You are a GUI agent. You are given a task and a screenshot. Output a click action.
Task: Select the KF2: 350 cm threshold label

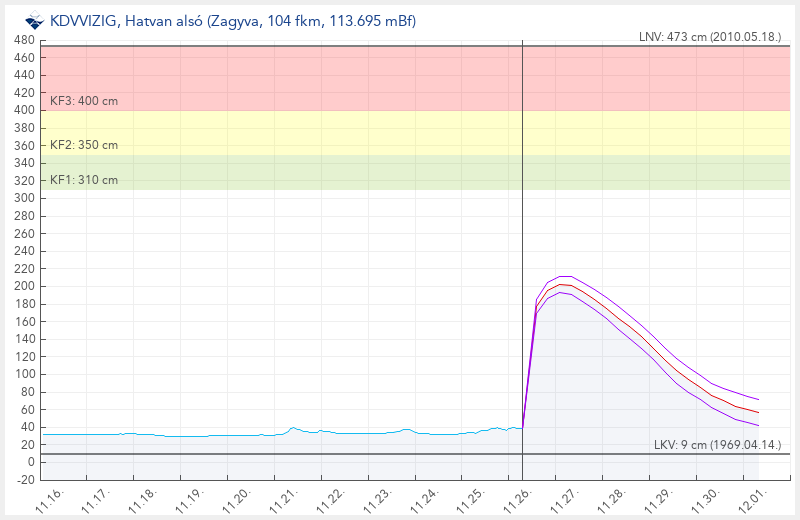(x=84, y=145)
